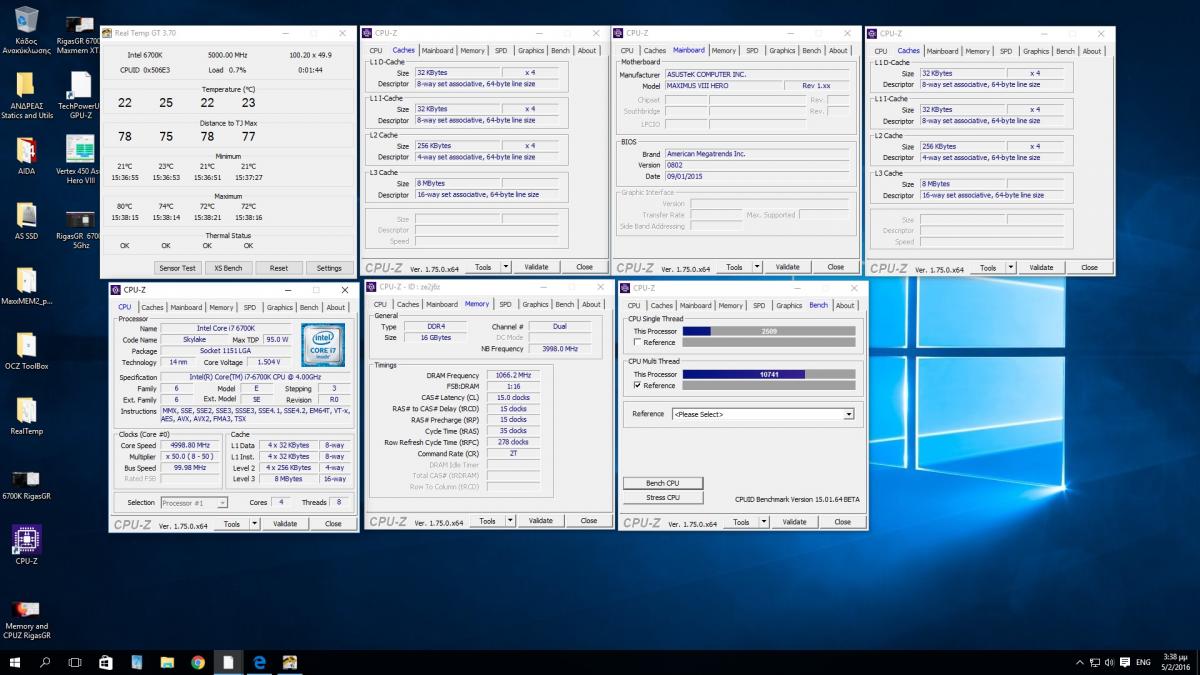Viewport: 1200px width, 675px height.
Task: Click the DRAM Frequency value field
Action: click(513, 375)
